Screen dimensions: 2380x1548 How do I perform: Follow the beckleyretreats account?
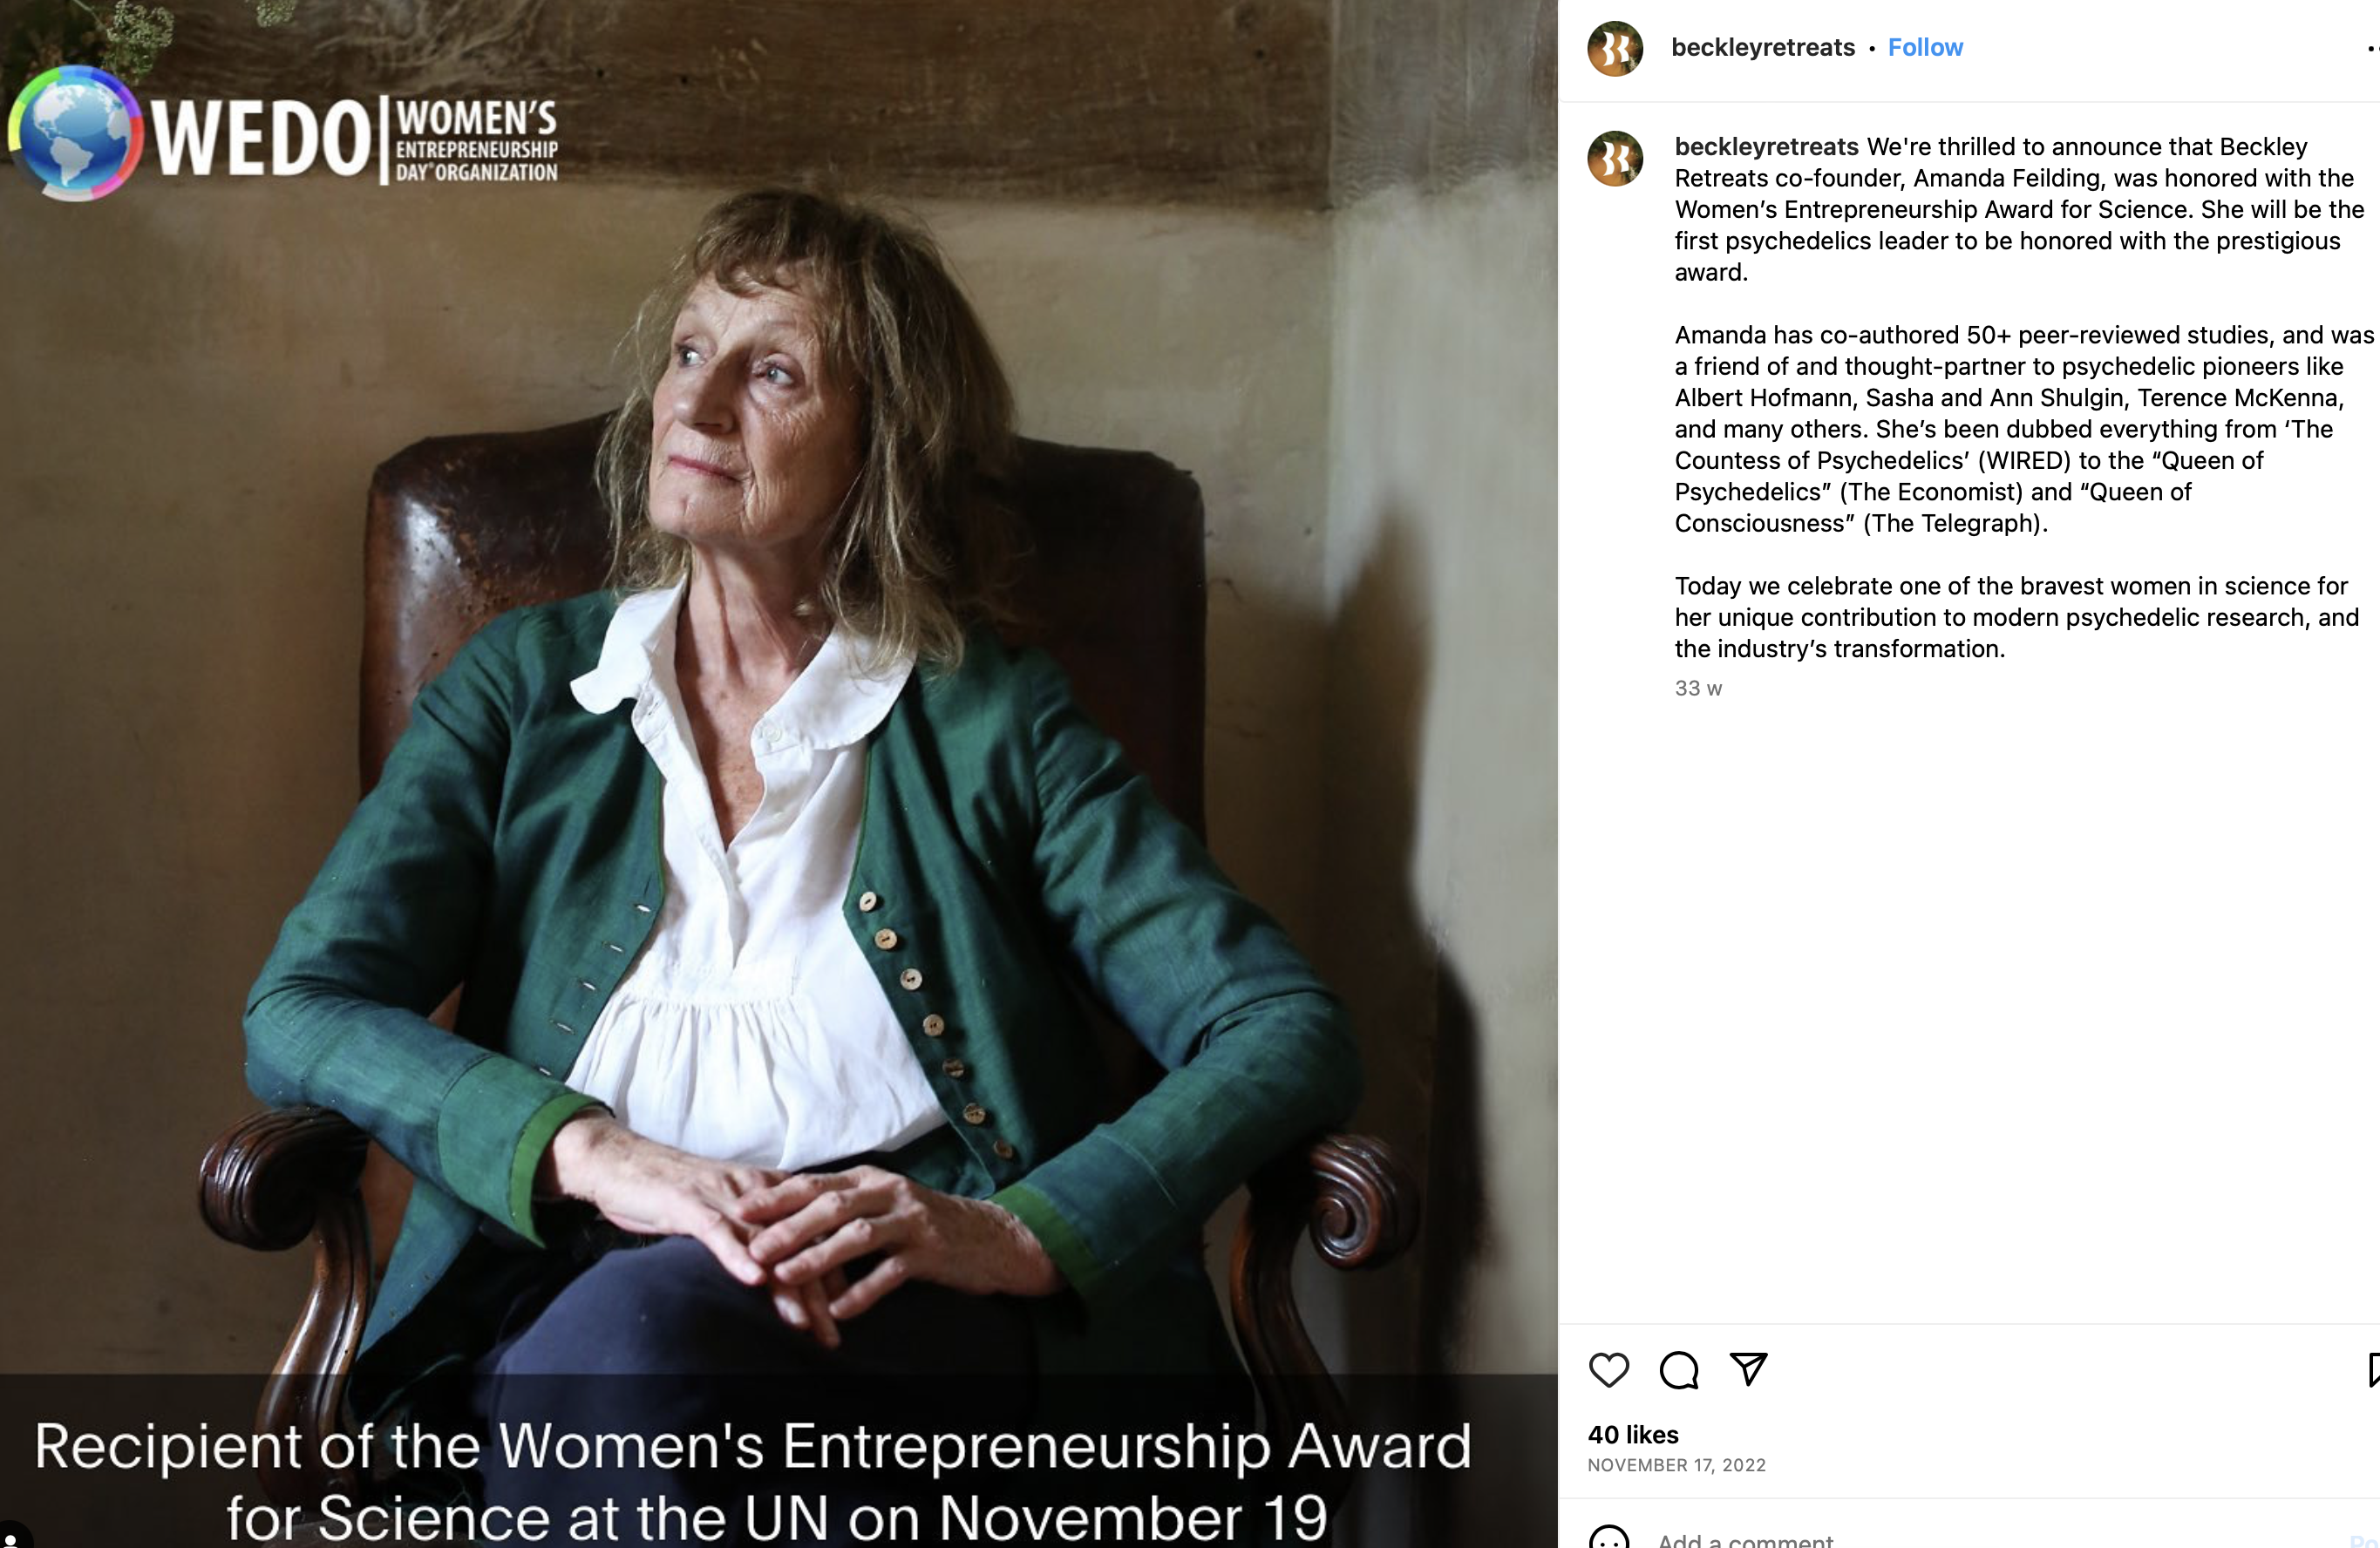click(x=1924, y=47)
